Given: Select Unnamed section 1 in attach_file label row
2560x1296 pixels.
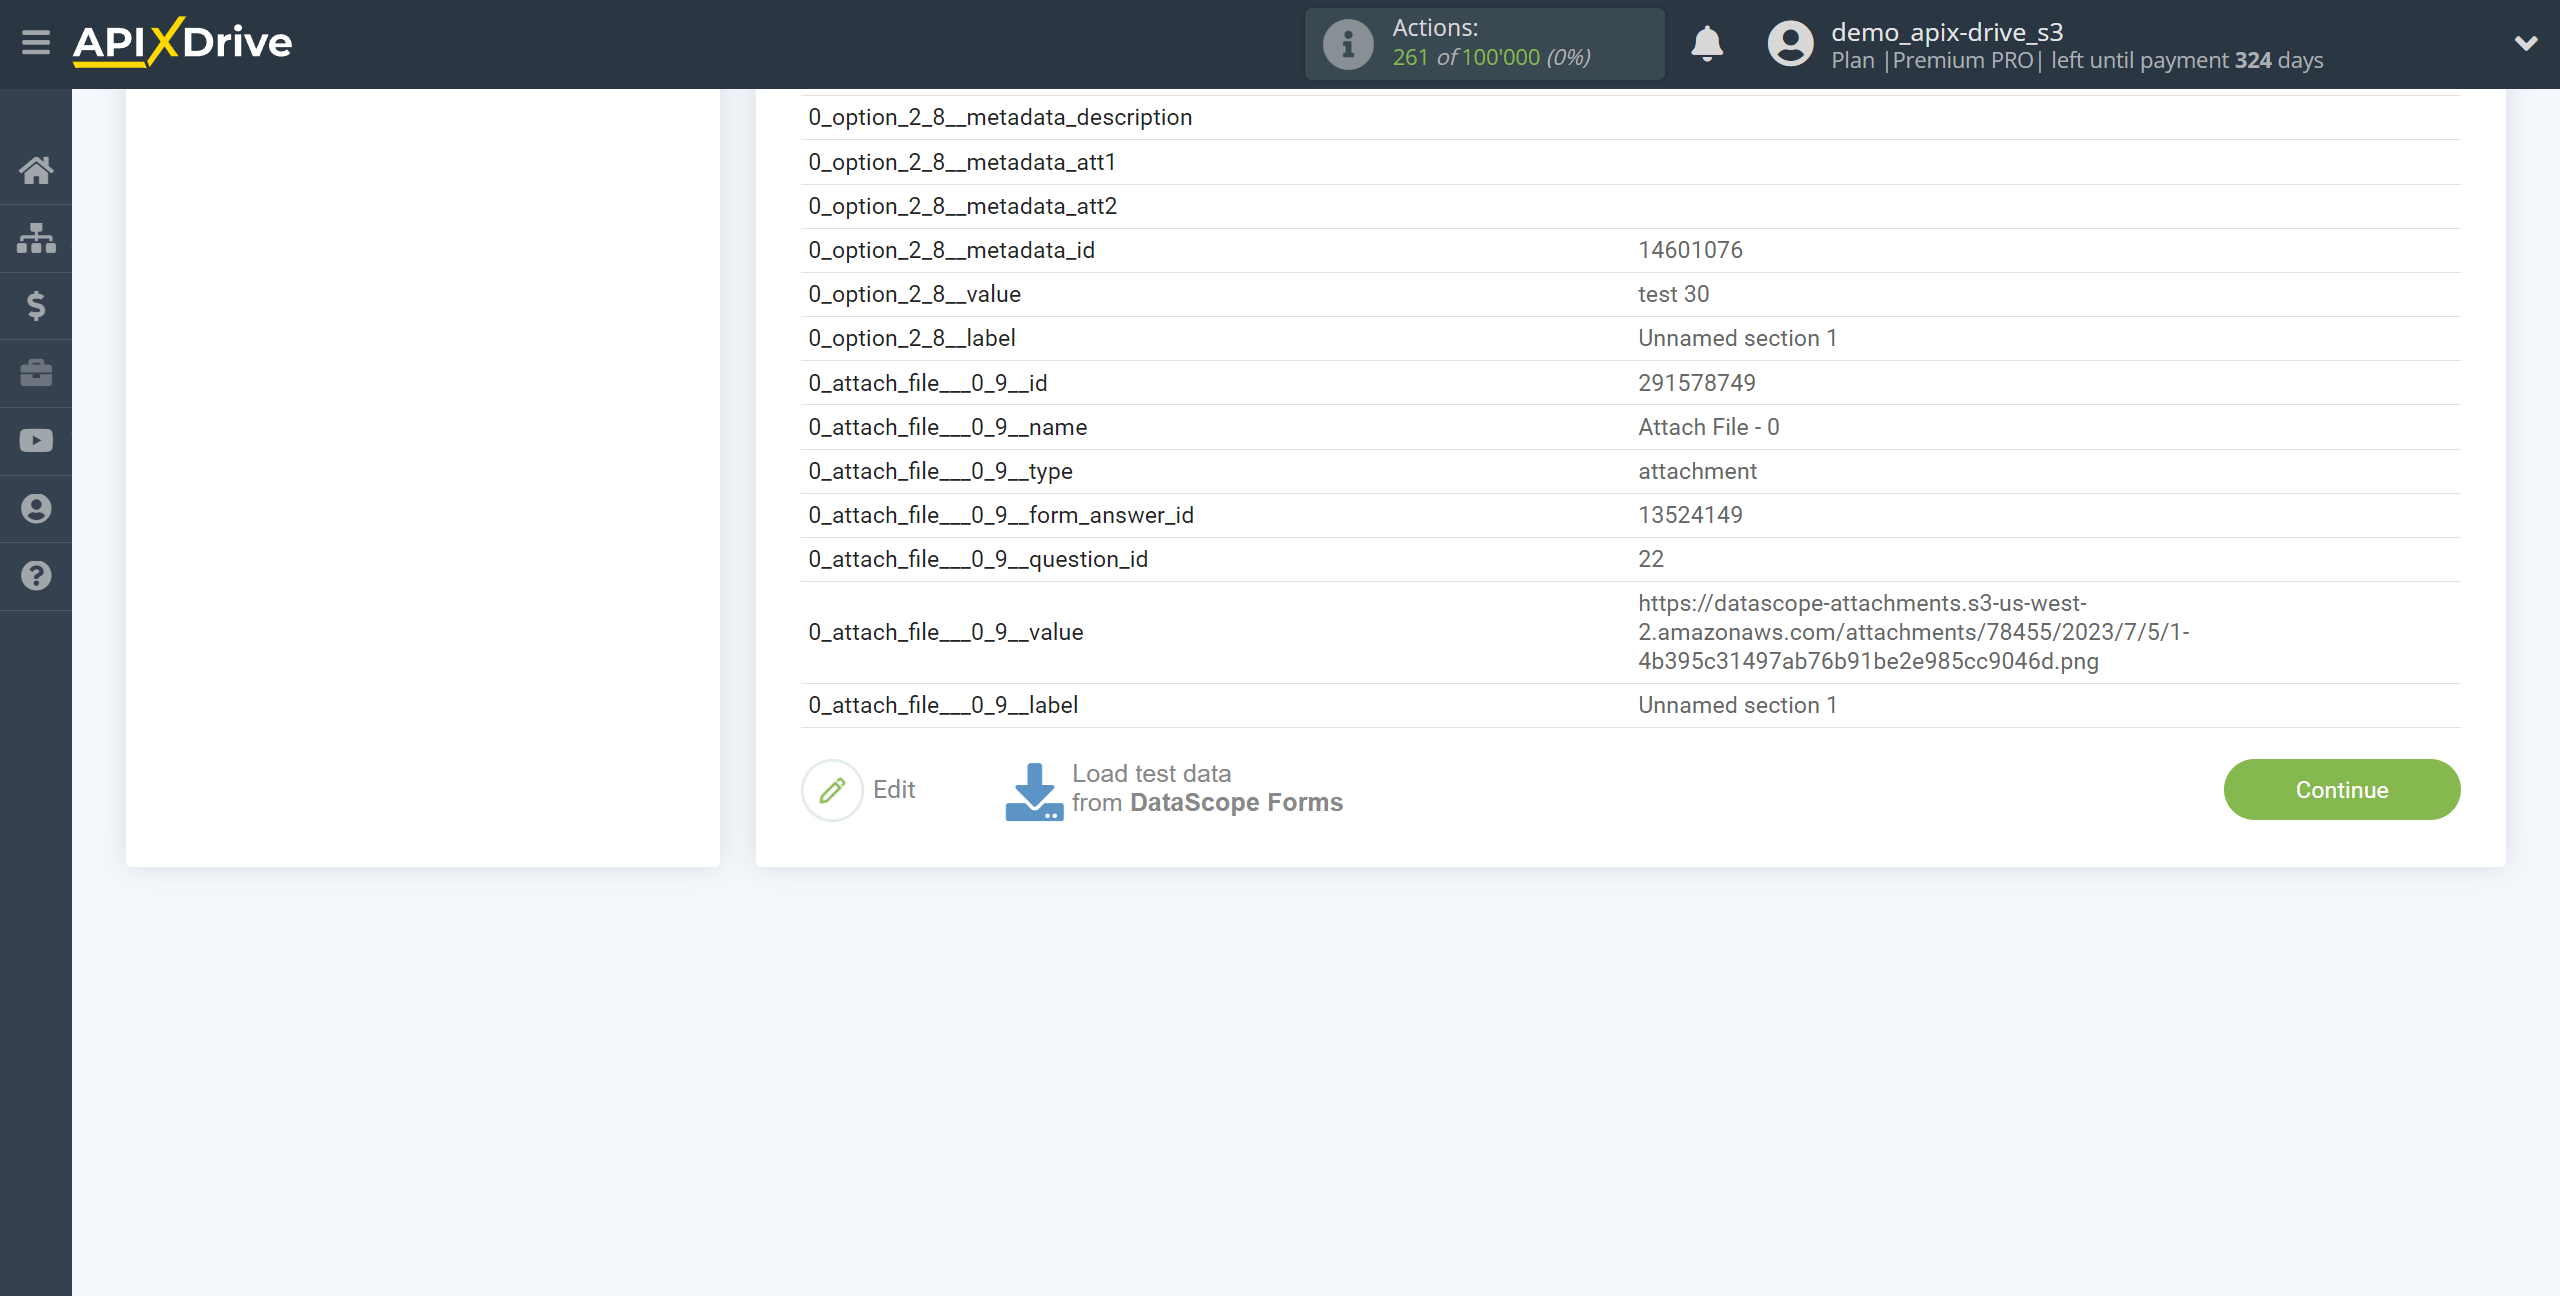Looking at the screenshot, I should [x=1737, y=705].
